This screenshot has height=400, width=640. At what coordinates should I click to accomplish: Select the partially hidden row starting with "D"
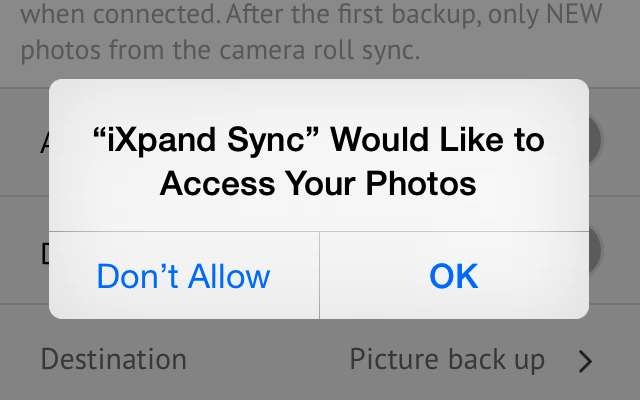(44, 253)
